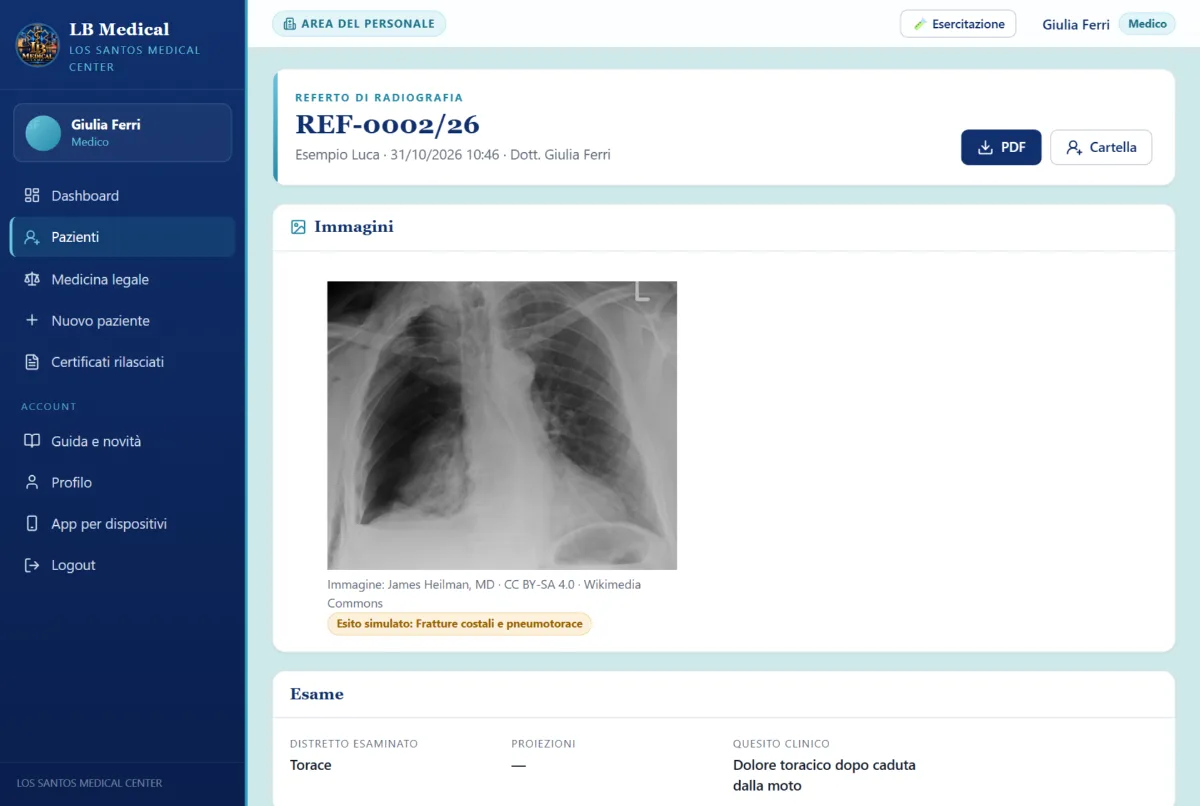Click the Medicina legale scales icon
Viewport: 1200px width, 806px height.
click(x=32, y=279)
